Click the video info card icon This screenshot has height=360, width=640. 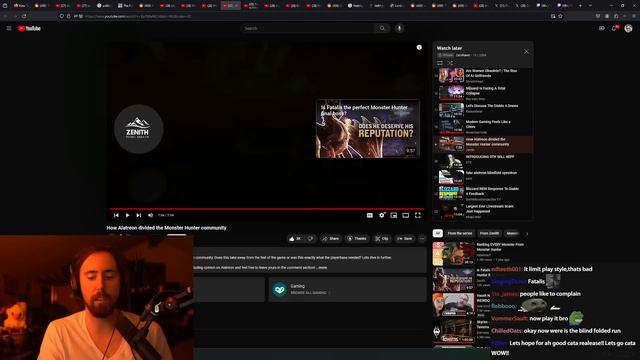[x=419, y=47]
